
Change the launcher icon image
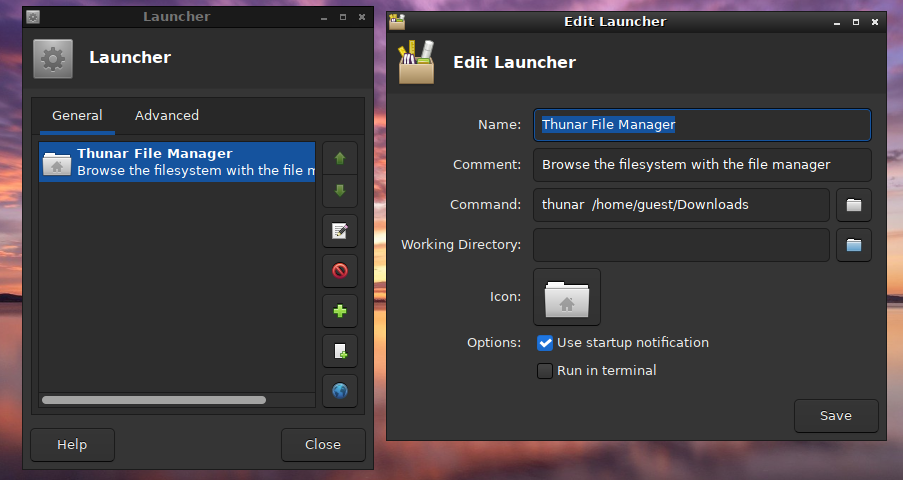[x=567, y=297]
